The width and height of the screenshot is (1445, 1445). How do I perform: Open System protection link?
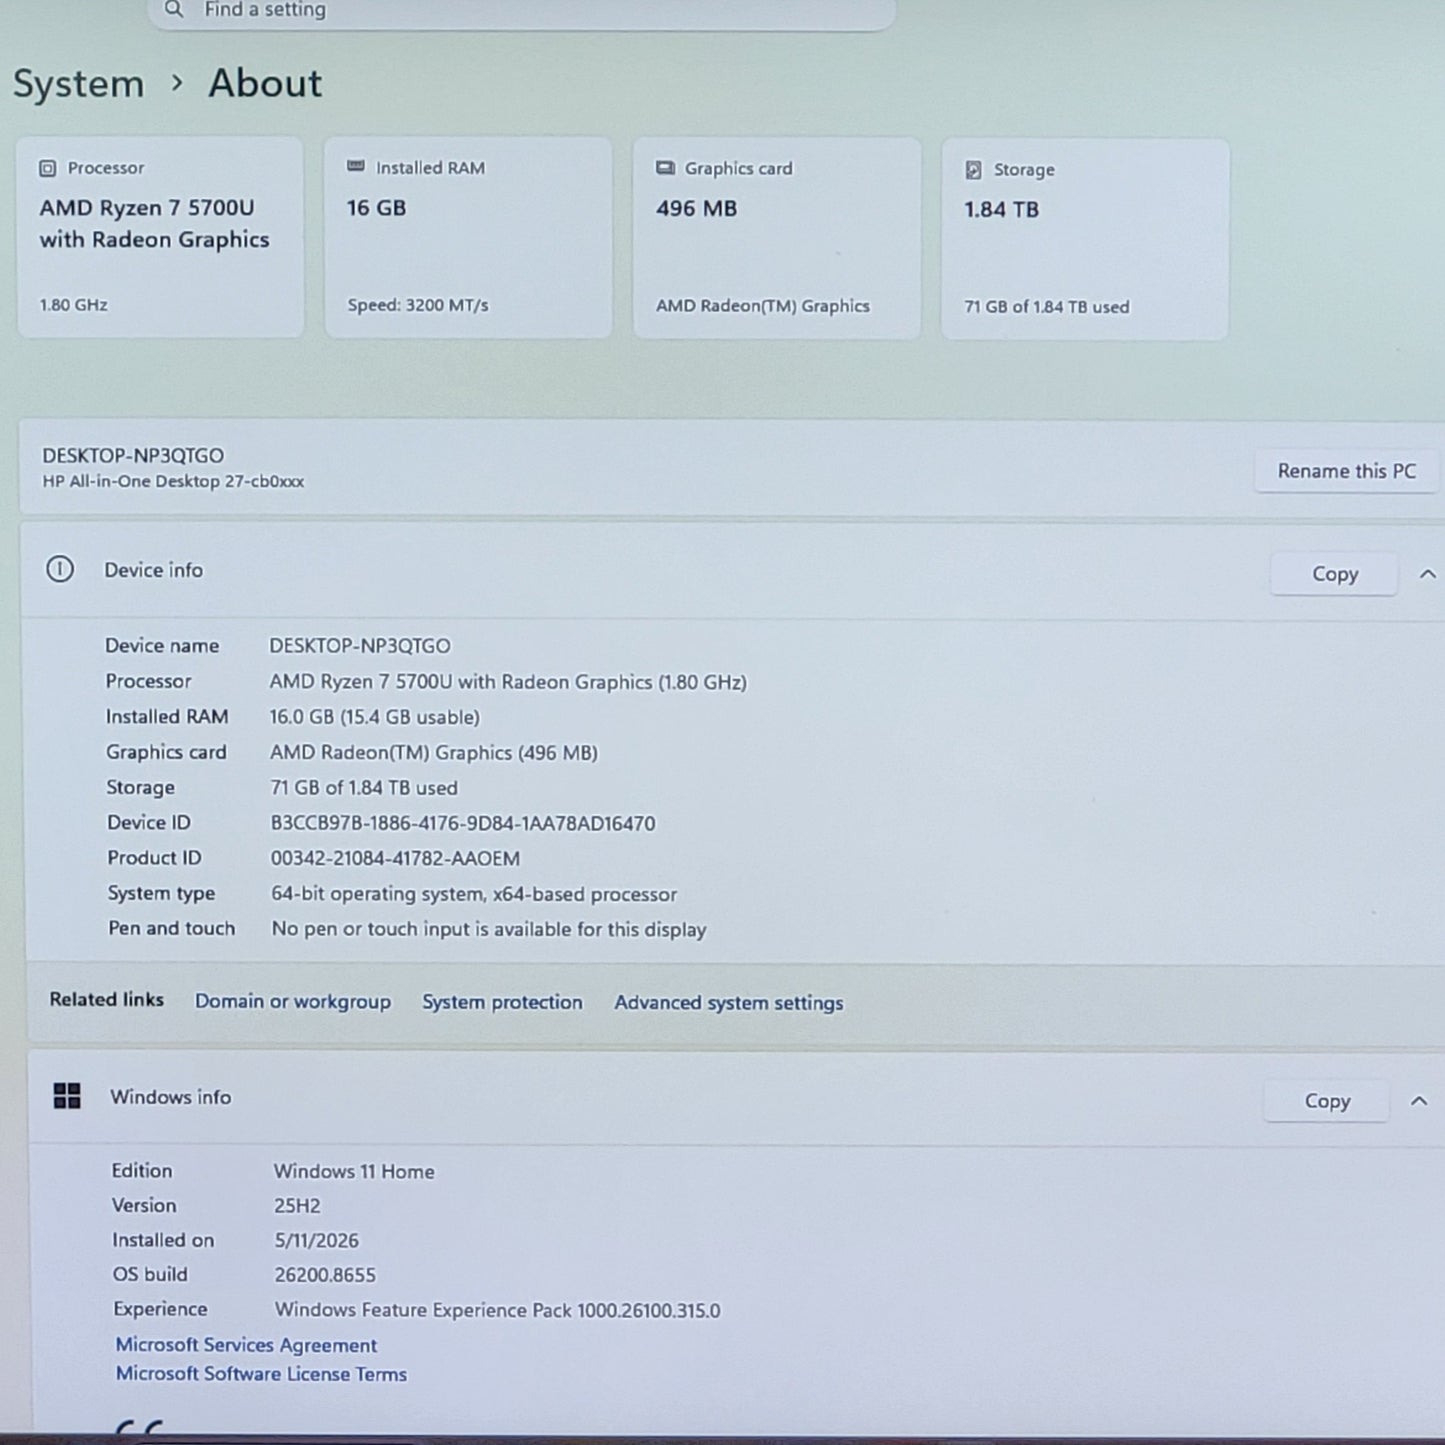(502, 1002)
